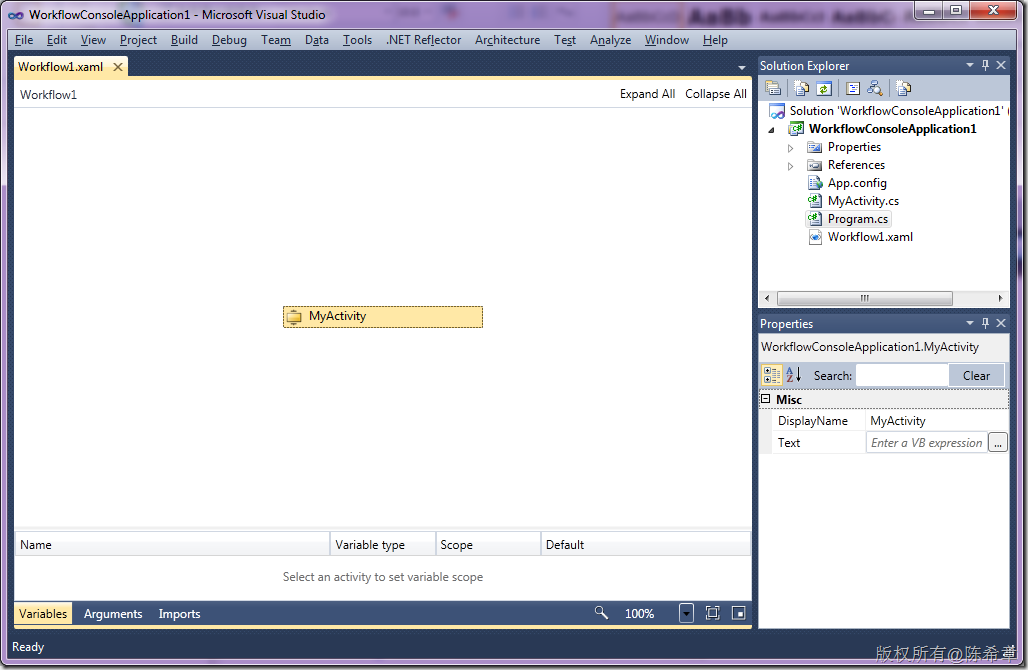Viewport: 1028px width, 670px height.
Task: Select Workflow1.xaml in Solution Explorer
Action: (x=870, y=237)
